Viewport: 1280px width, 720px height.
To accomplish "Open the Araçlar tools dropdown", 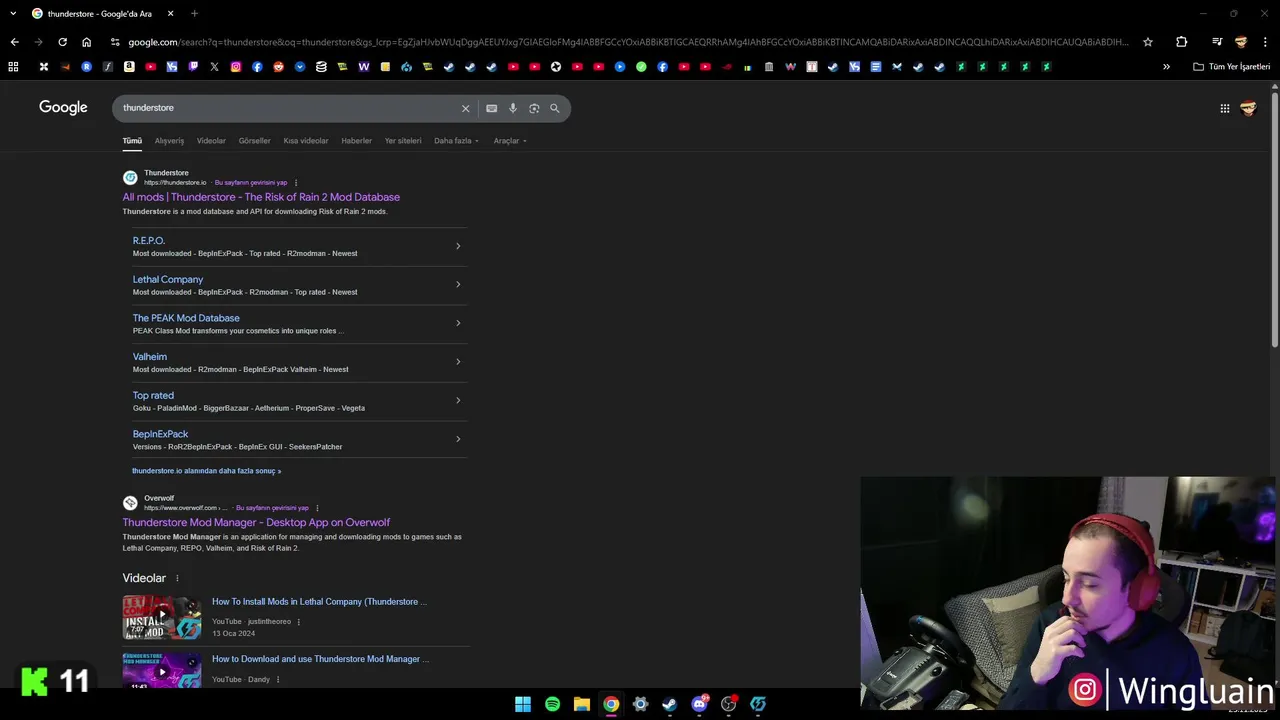I will tap(510, 141).
